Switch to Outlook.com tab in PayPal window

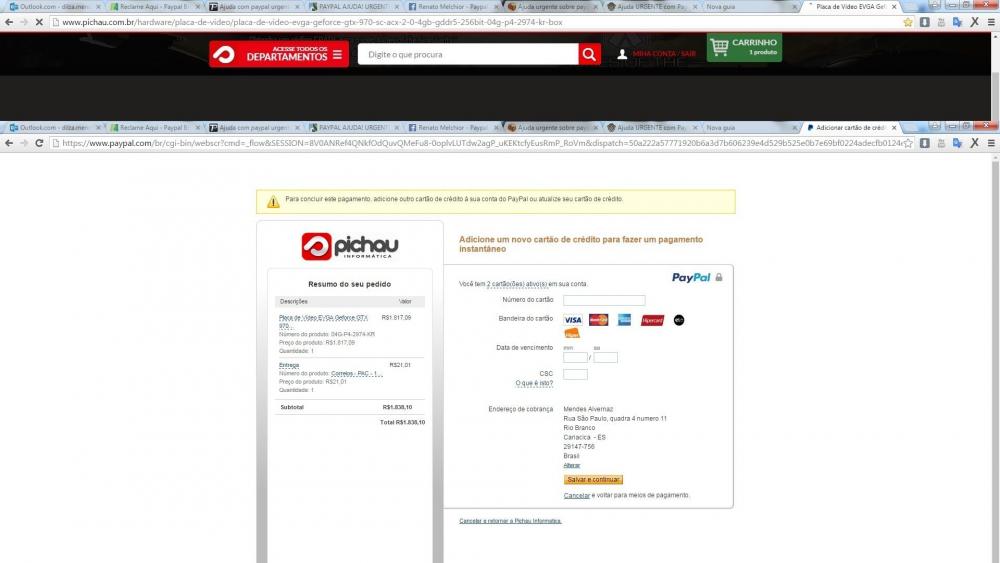(x=53, y=128)
